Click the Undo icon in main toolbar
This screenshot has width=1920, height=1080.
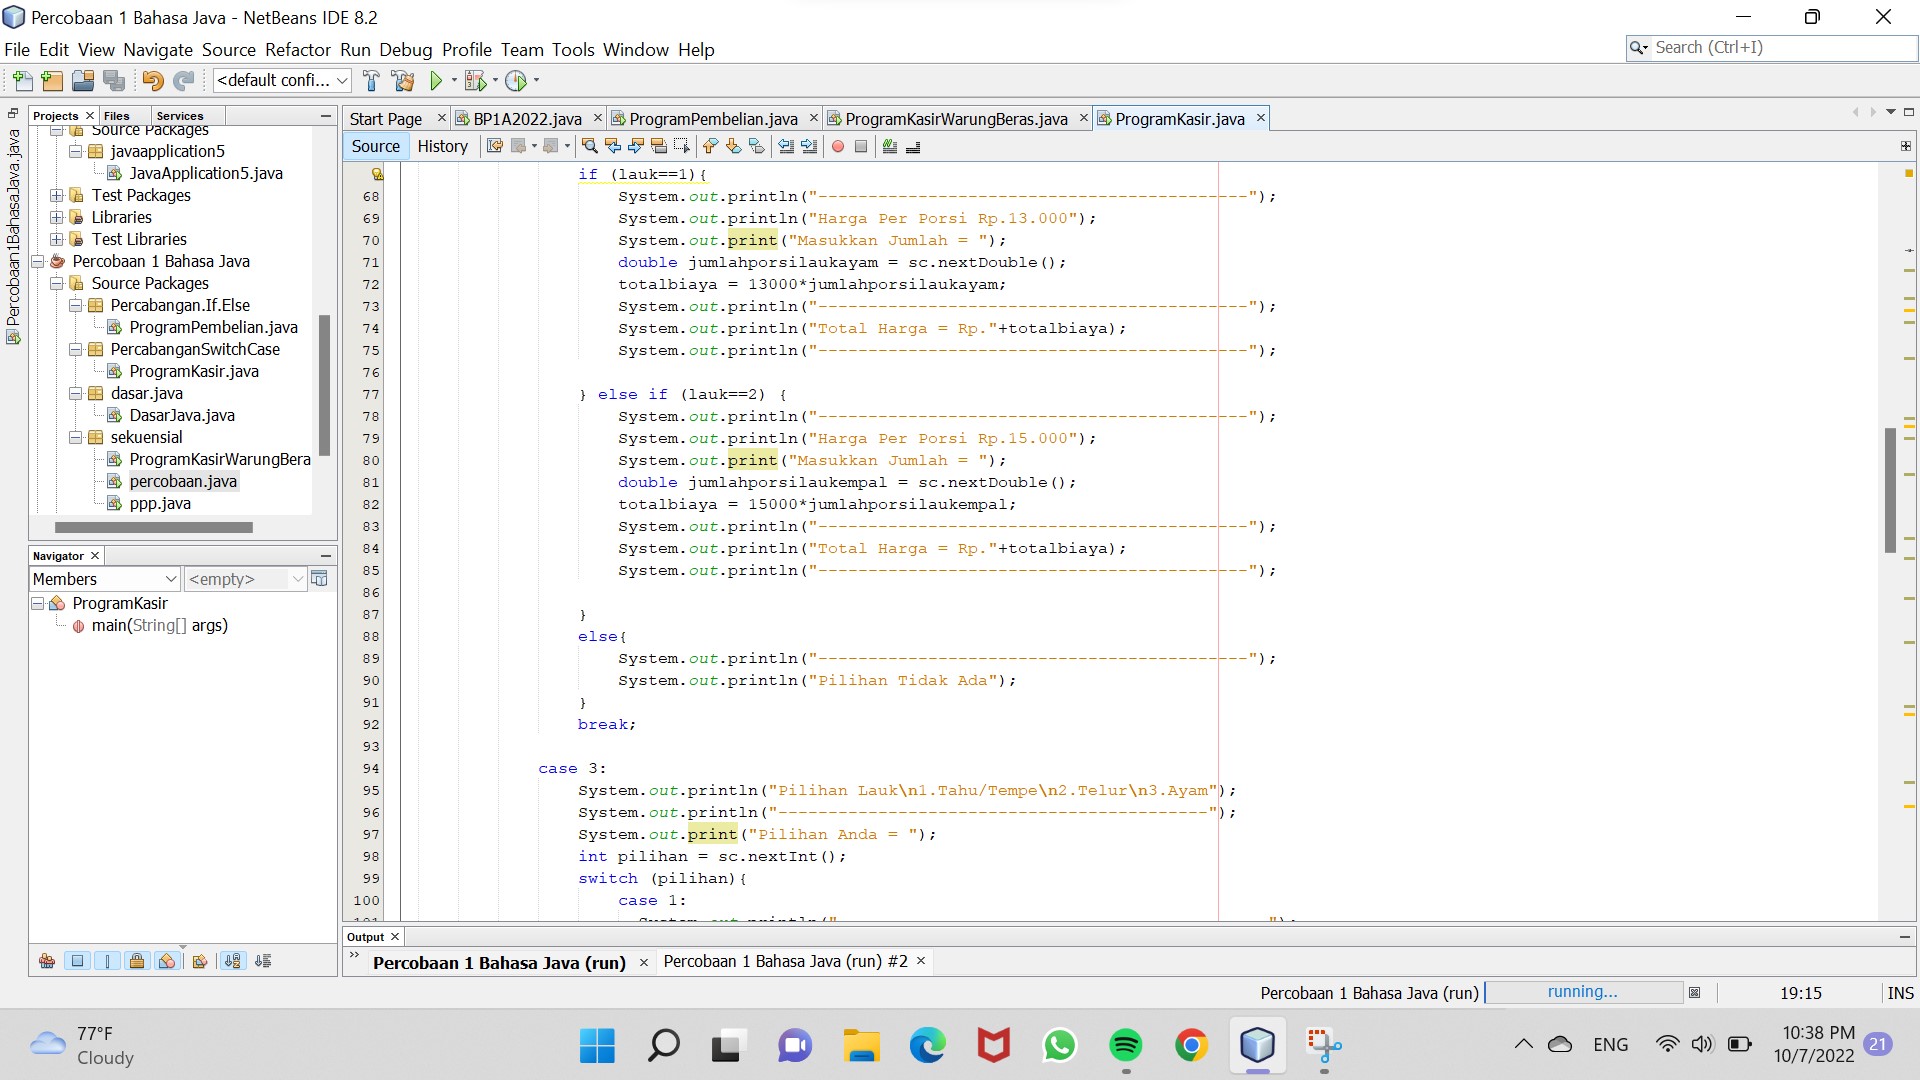point(152,81)
